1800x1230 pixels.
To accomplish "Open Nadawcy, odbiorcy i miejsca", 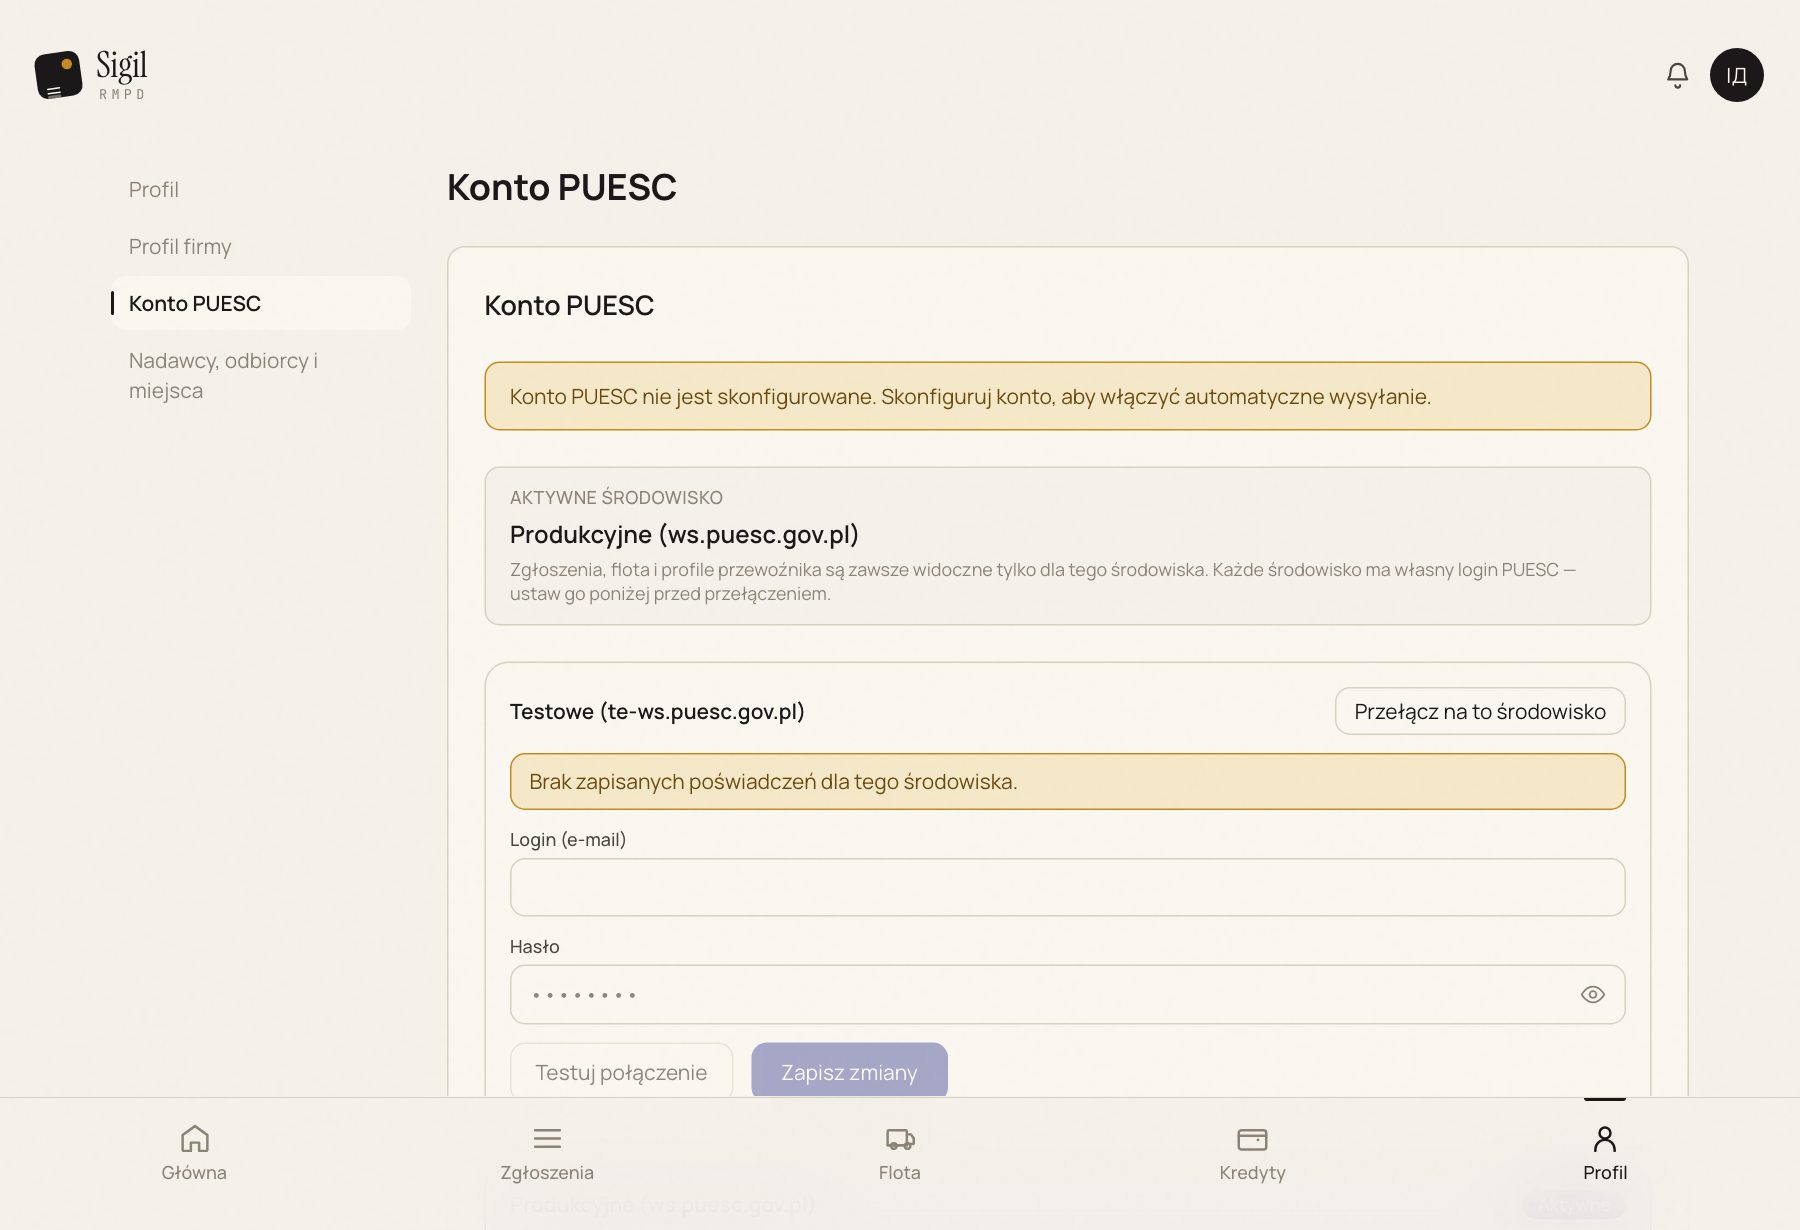I will [223, 375].
